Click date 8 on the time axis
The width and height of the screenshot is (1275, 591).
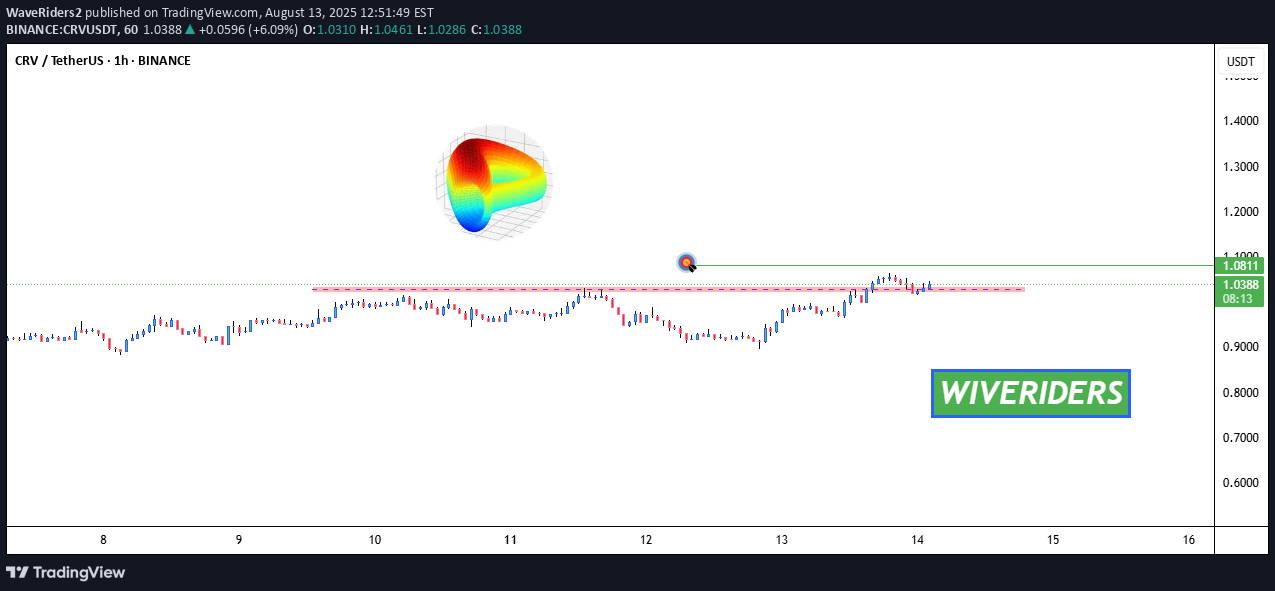tap(103, 540)
